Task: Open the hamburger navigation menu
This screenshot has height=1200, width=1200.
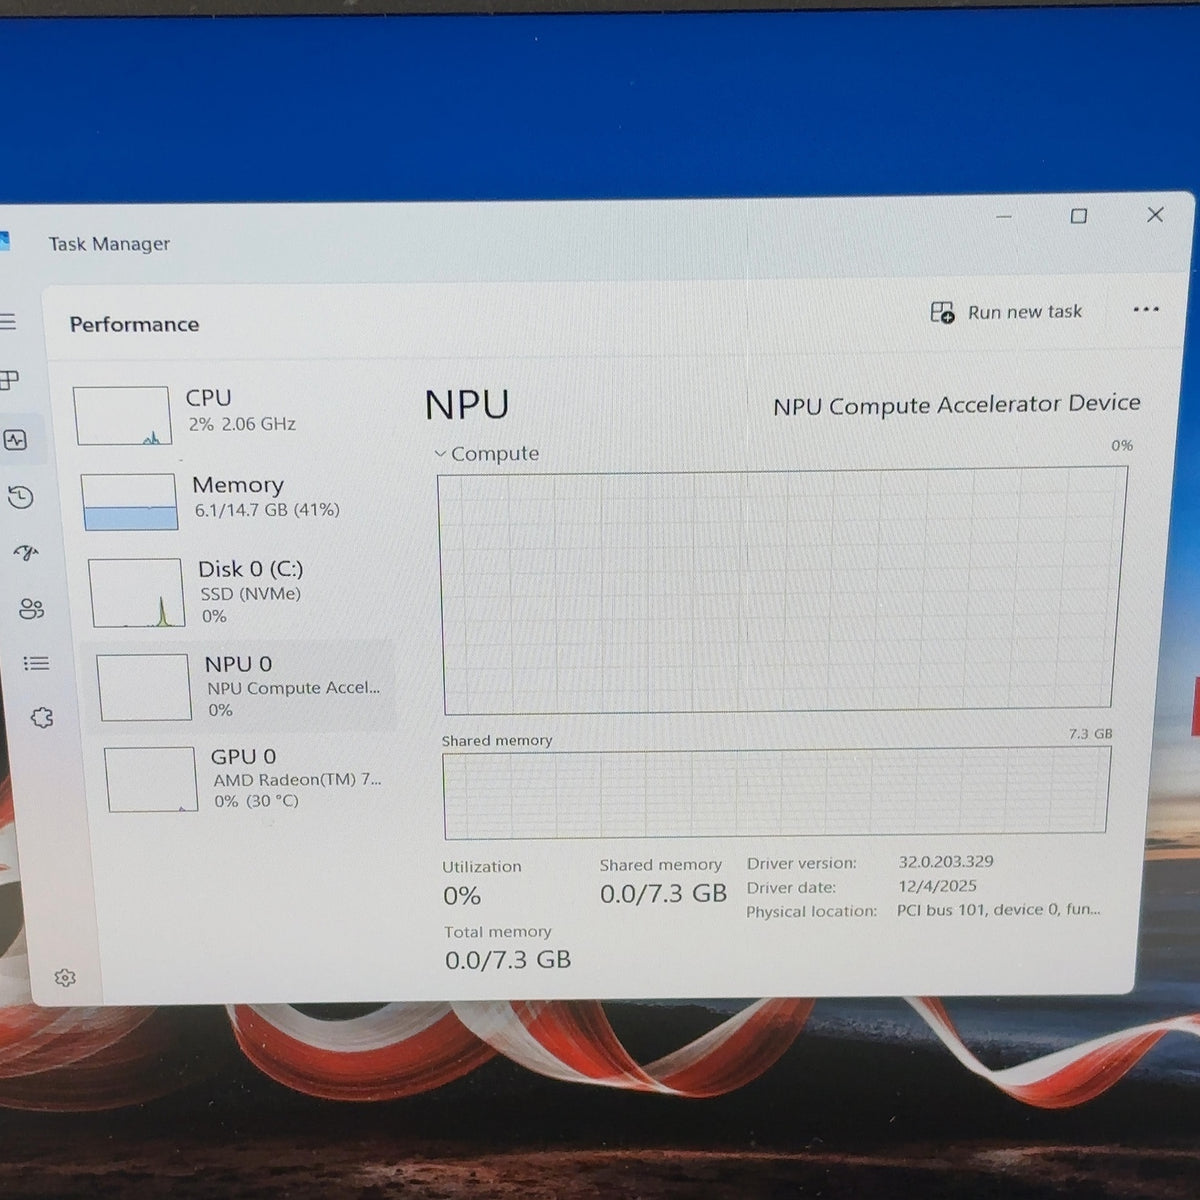Action: click(8, 321)
